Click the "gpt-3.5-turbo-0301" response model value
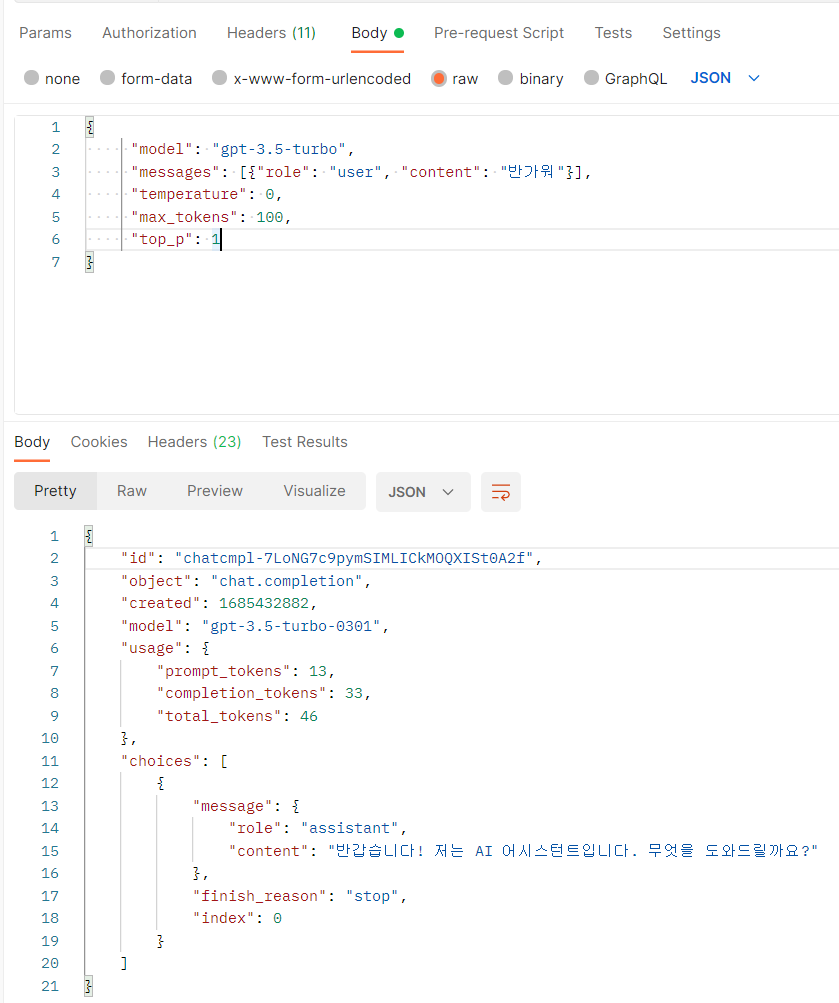Viewport: 839px width, 1003px height. tap(291, 626)
